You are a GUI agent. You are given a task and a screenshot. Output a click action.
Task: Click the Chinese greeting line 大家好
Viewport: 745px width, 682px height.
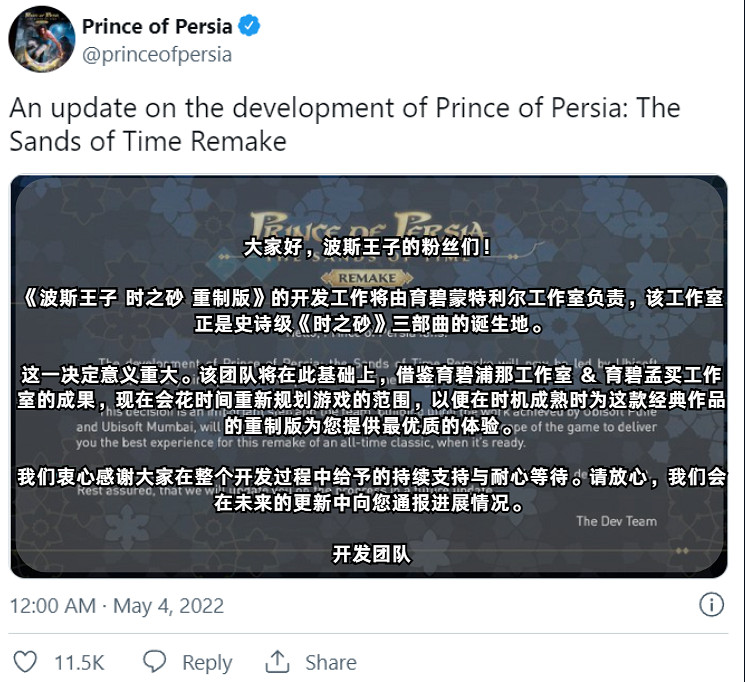pos(368,246)
